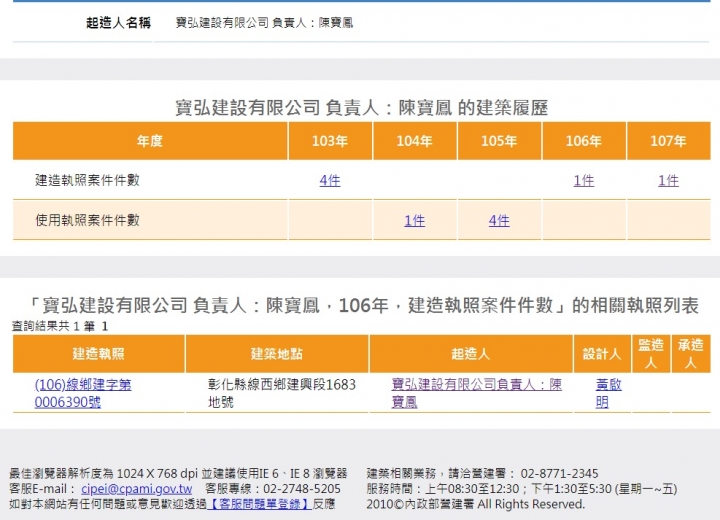Viewport: 720px width, 520px height.
Task: Click the 建築地點 column header
Action: click(x=276, y=354)
